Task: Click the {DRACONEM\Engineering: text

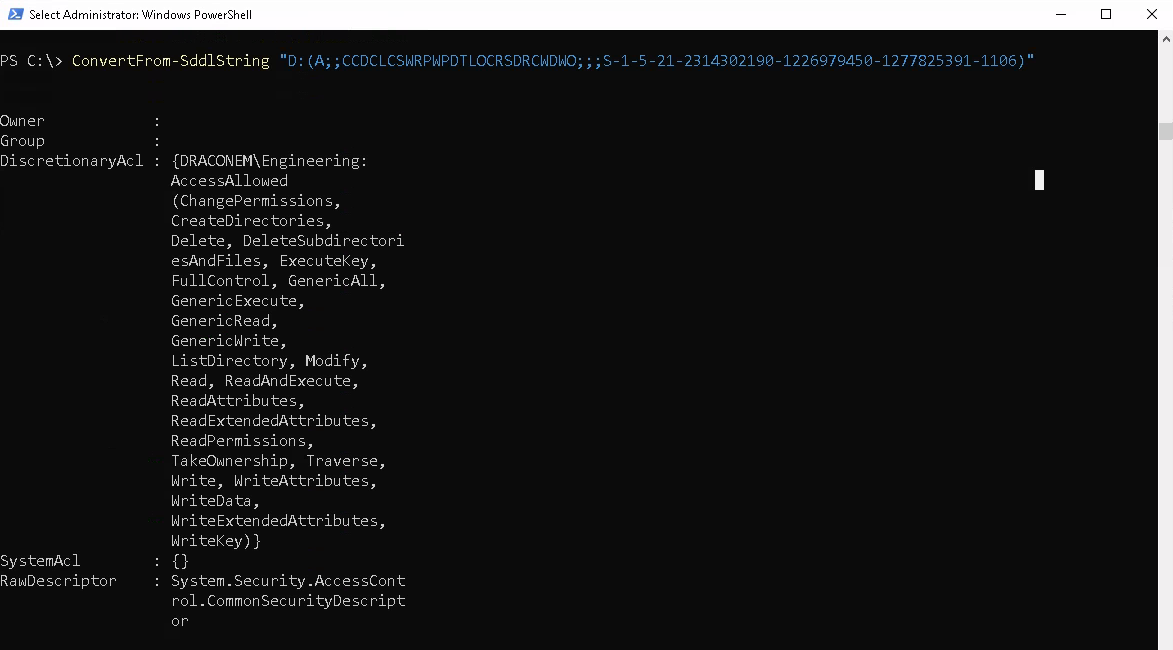Action: (x=269, y=161)
